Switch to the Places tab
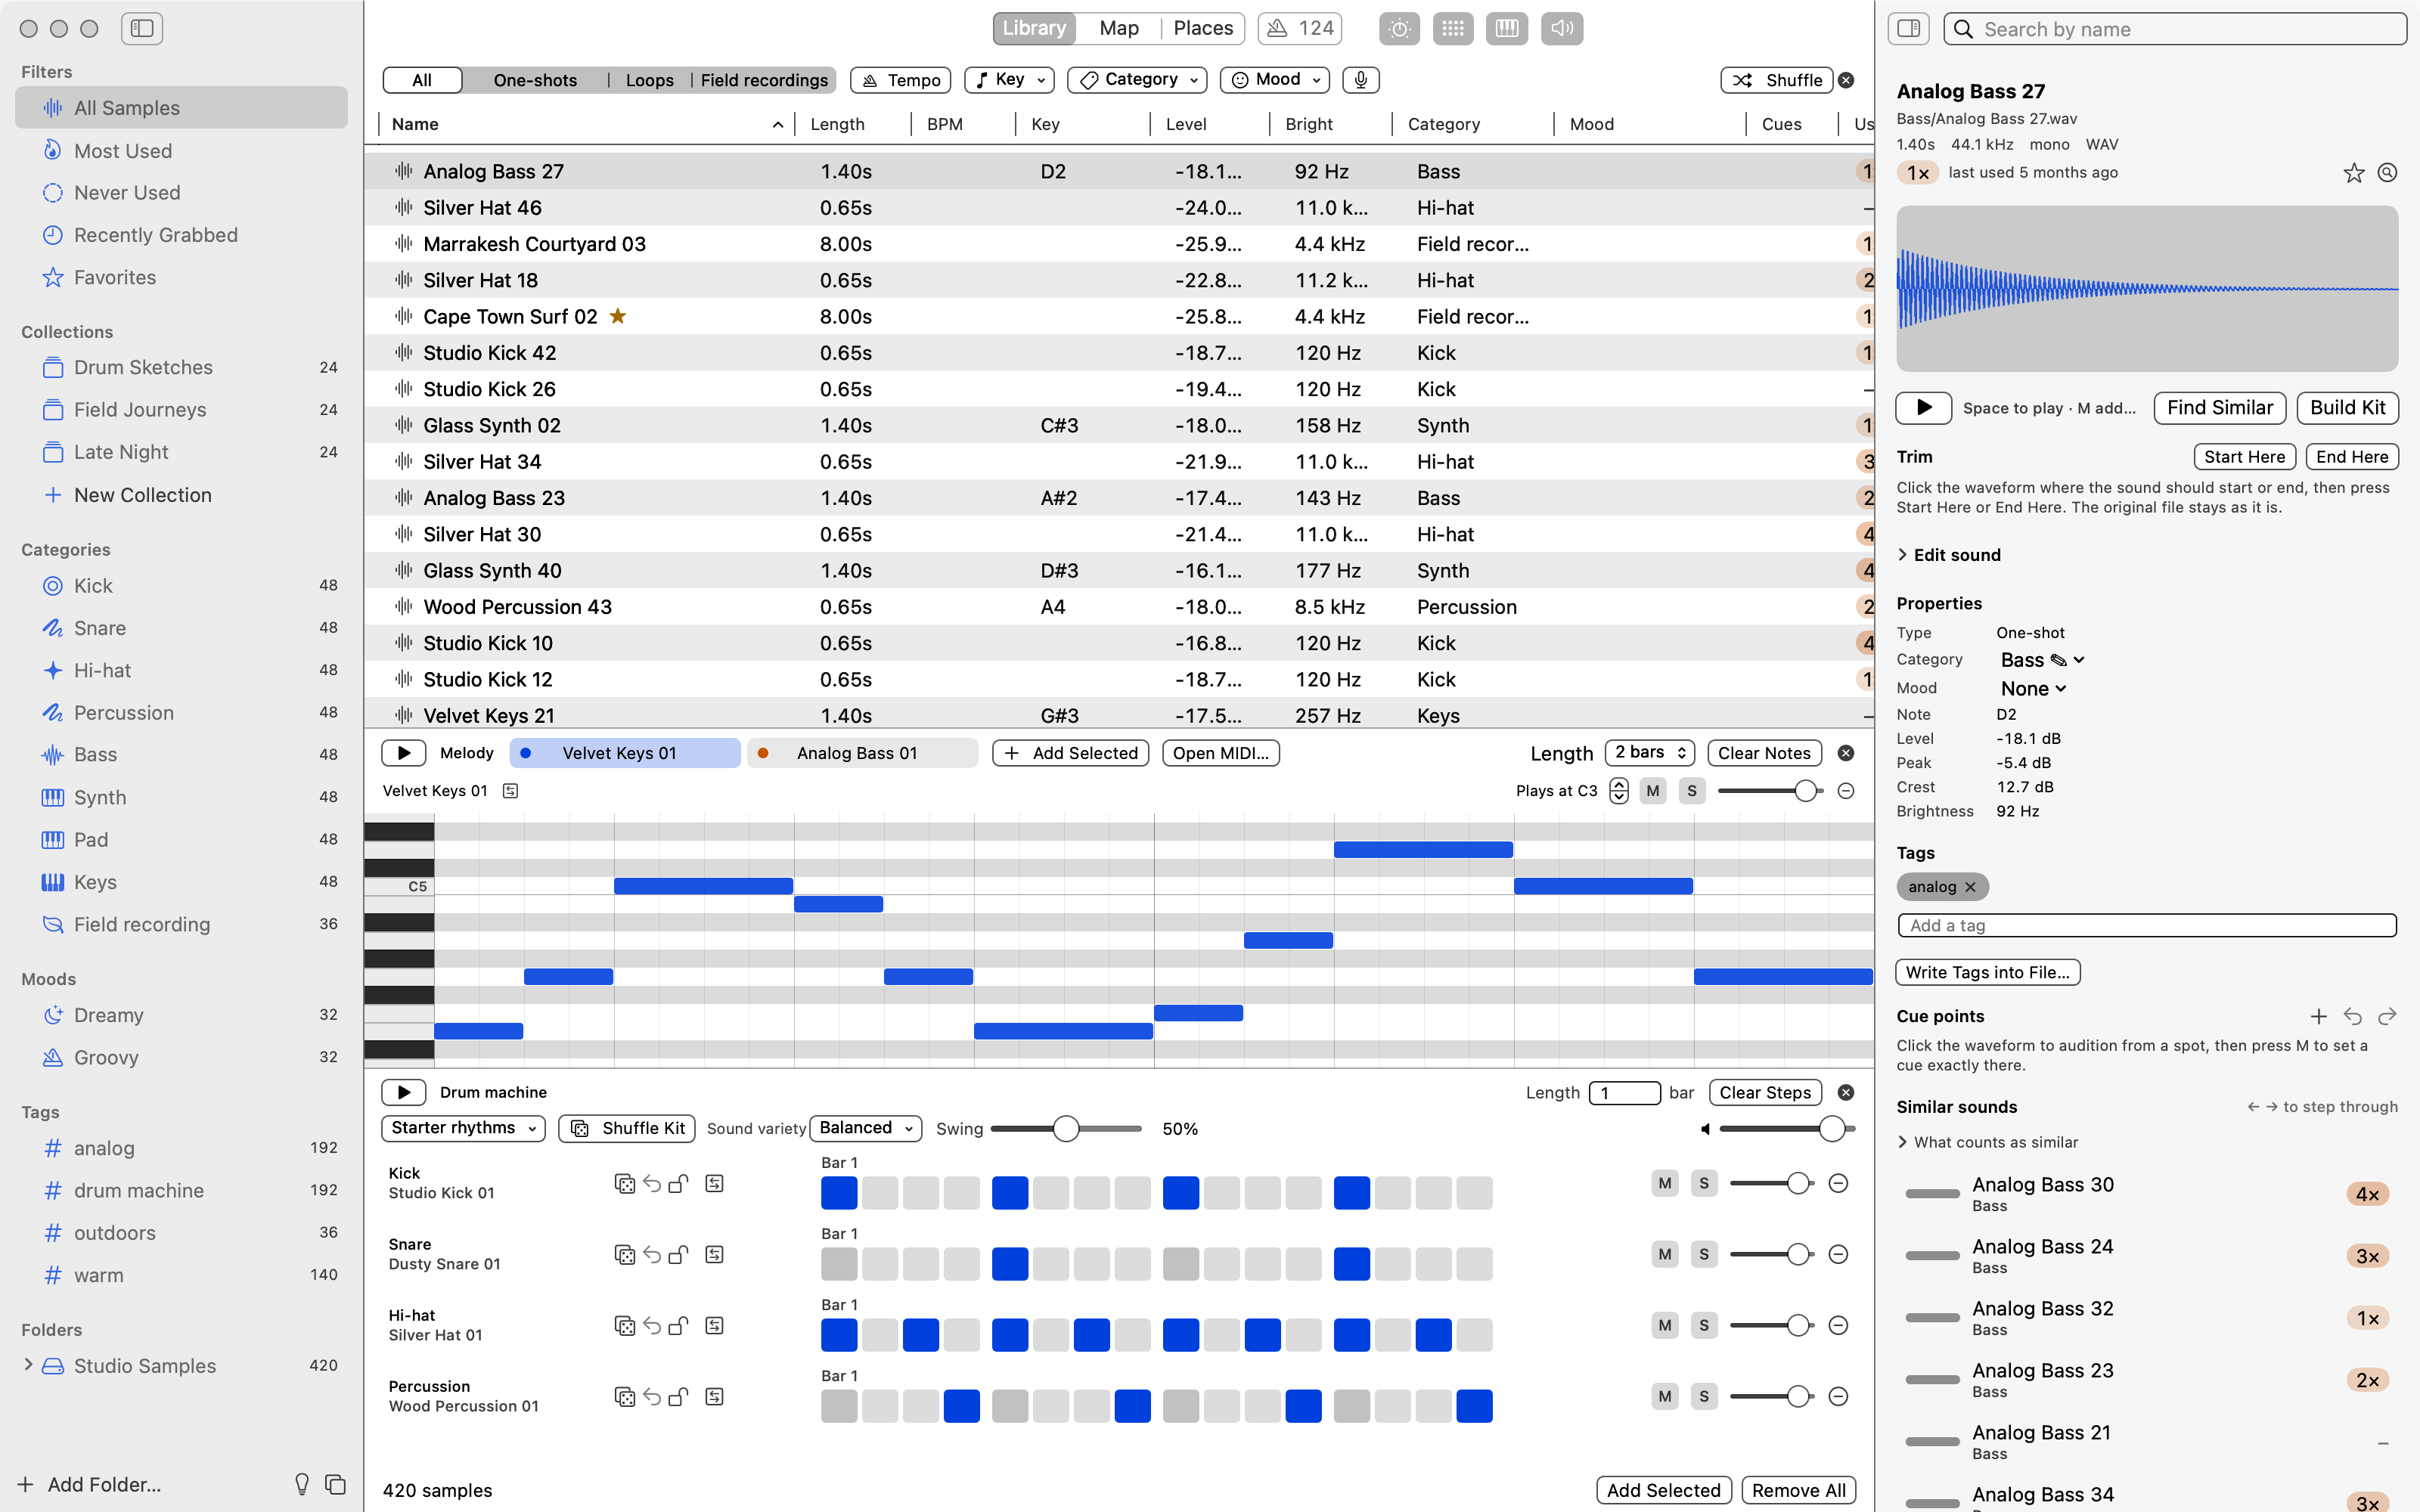The height and width of the screenshot is (1512, 2420). click(x=1203, y=28)
